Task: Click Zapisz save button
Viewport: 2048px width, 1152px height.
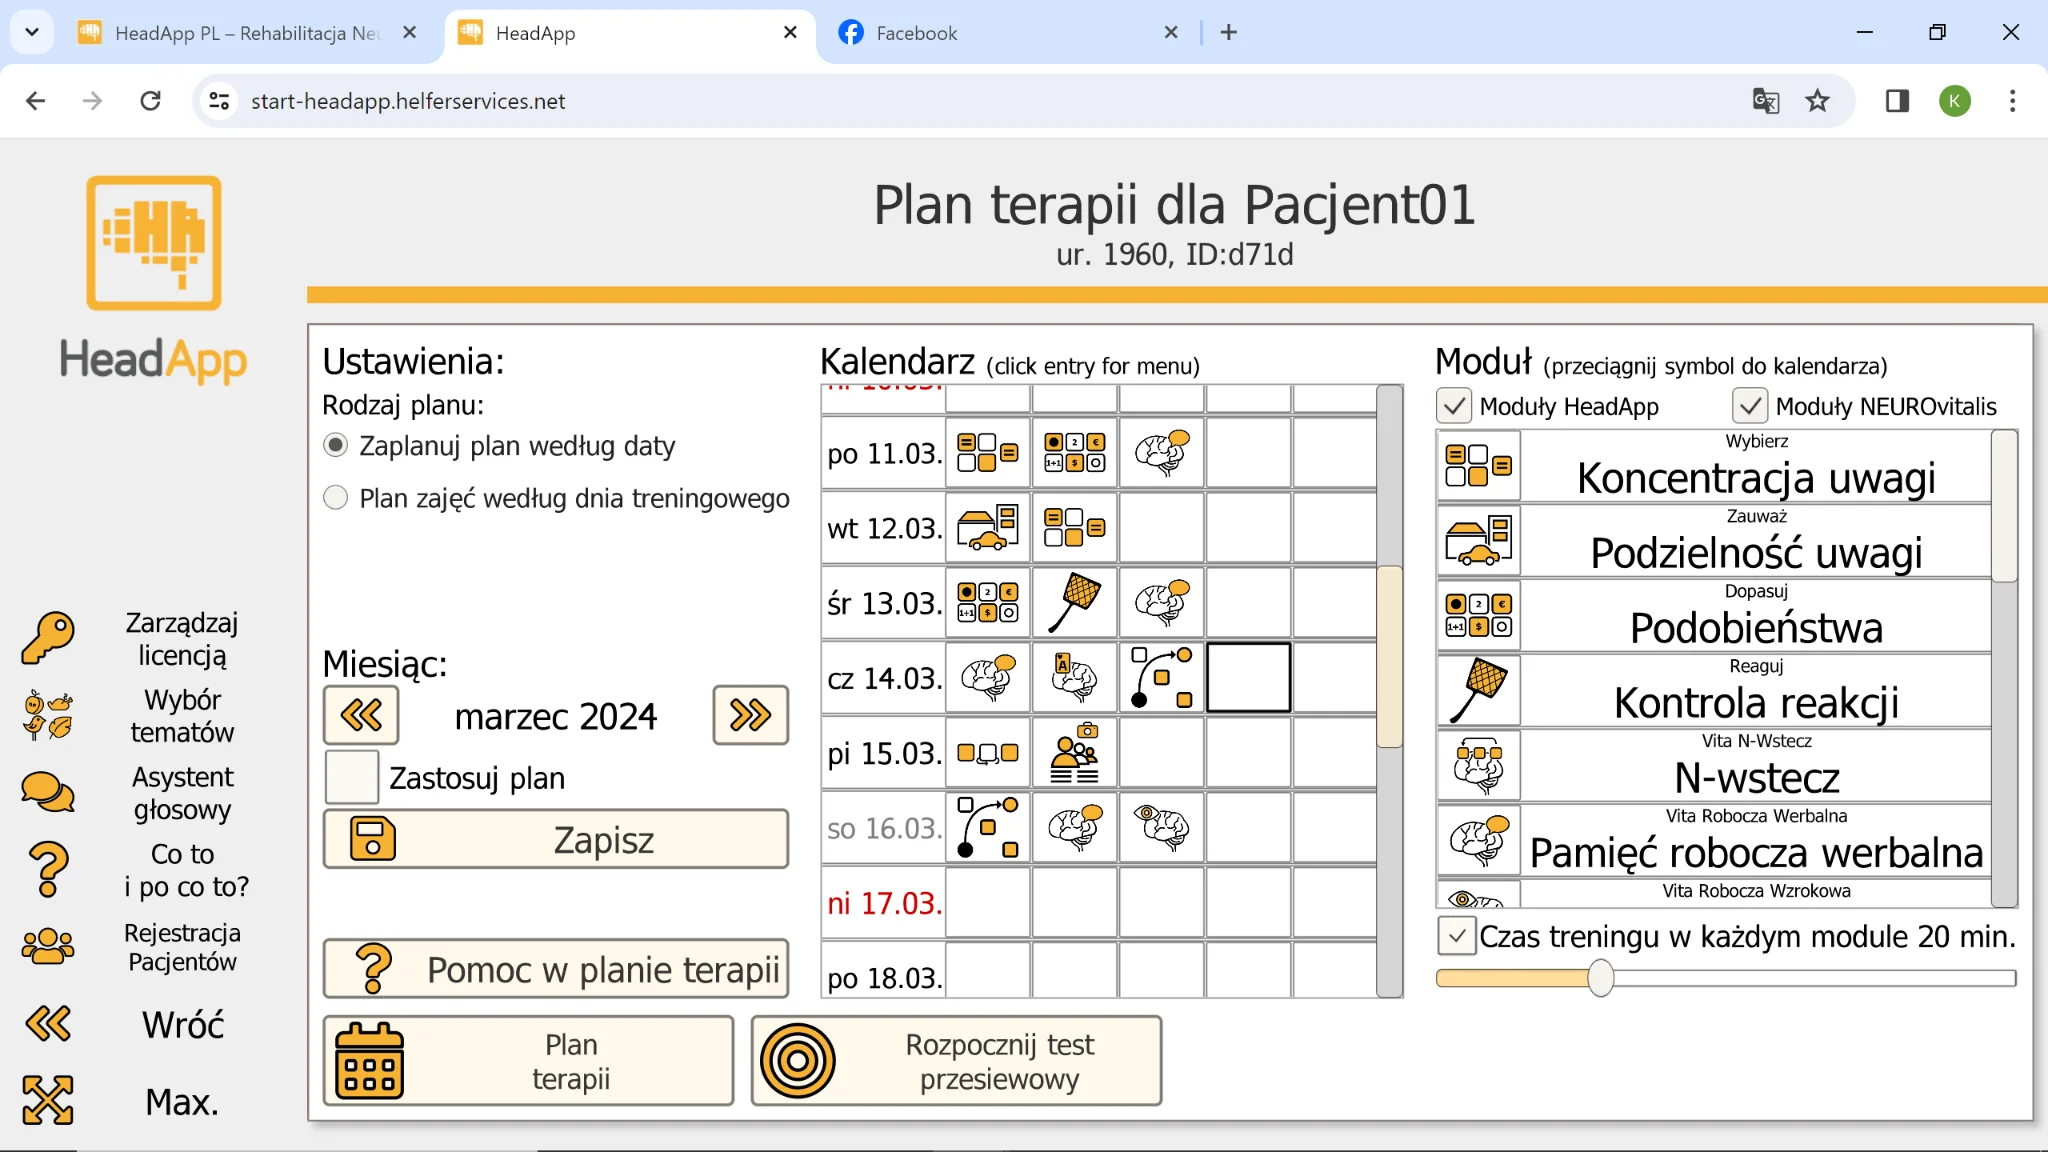Action: coord(556,839)
